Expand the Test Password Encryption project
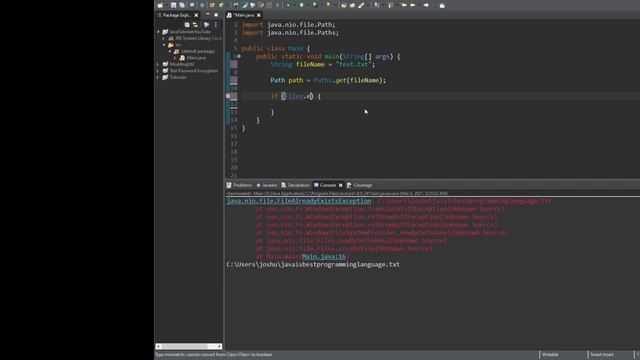Image resolution: width=640 pixels, height=360 pixels. (x=158, y=71)
